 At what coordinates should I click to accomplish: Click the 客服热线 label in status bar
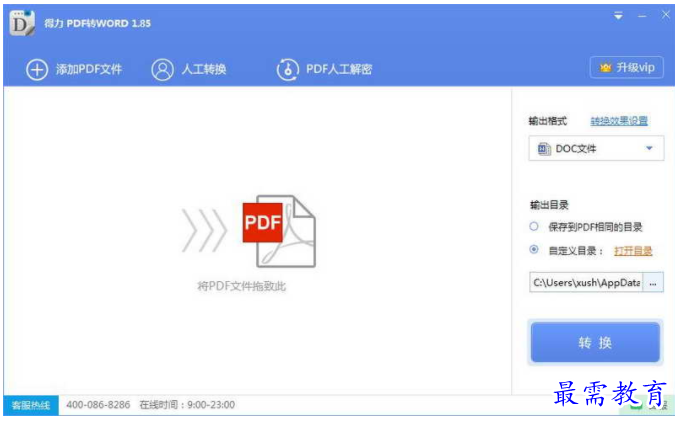[x=31, y=405]
